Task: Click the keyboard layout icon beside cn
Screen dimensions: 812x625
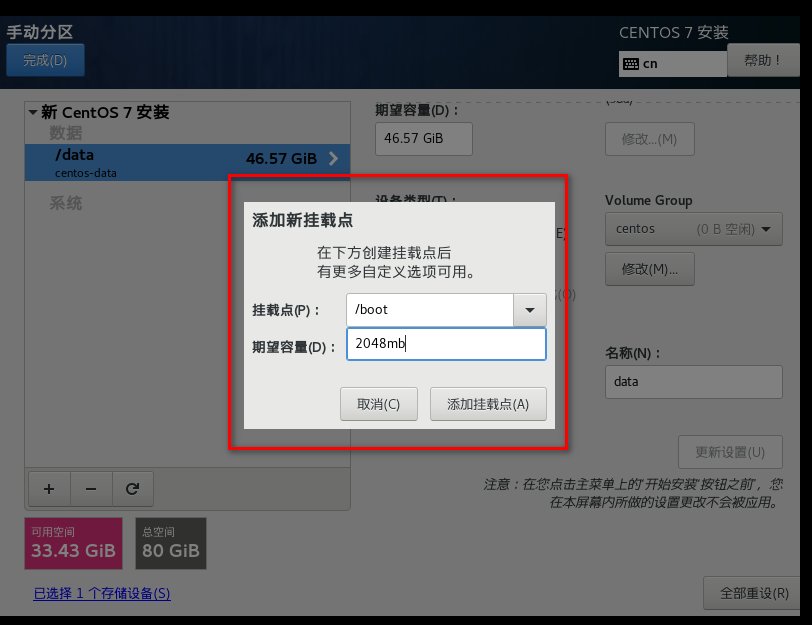Action: 631,64
